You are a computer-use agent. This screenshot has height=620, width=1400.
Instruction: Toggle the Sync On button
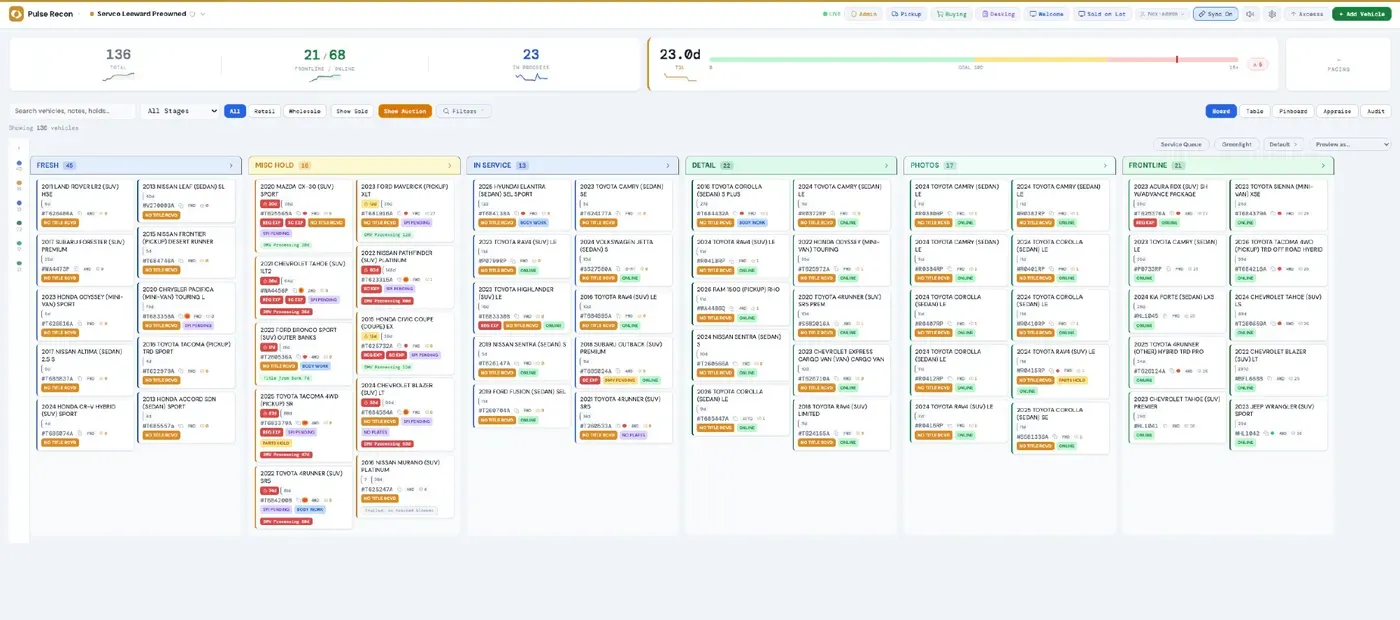pos(1215,14)
